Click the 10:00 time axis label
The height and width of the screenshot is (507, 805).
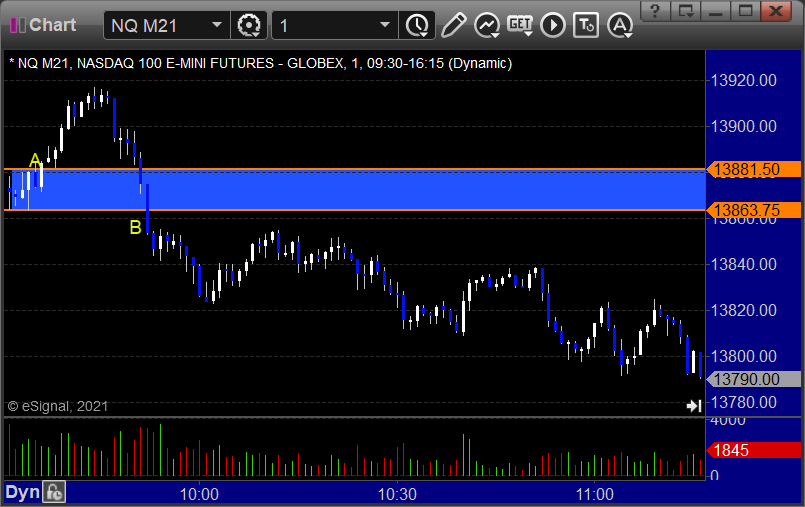199,494
